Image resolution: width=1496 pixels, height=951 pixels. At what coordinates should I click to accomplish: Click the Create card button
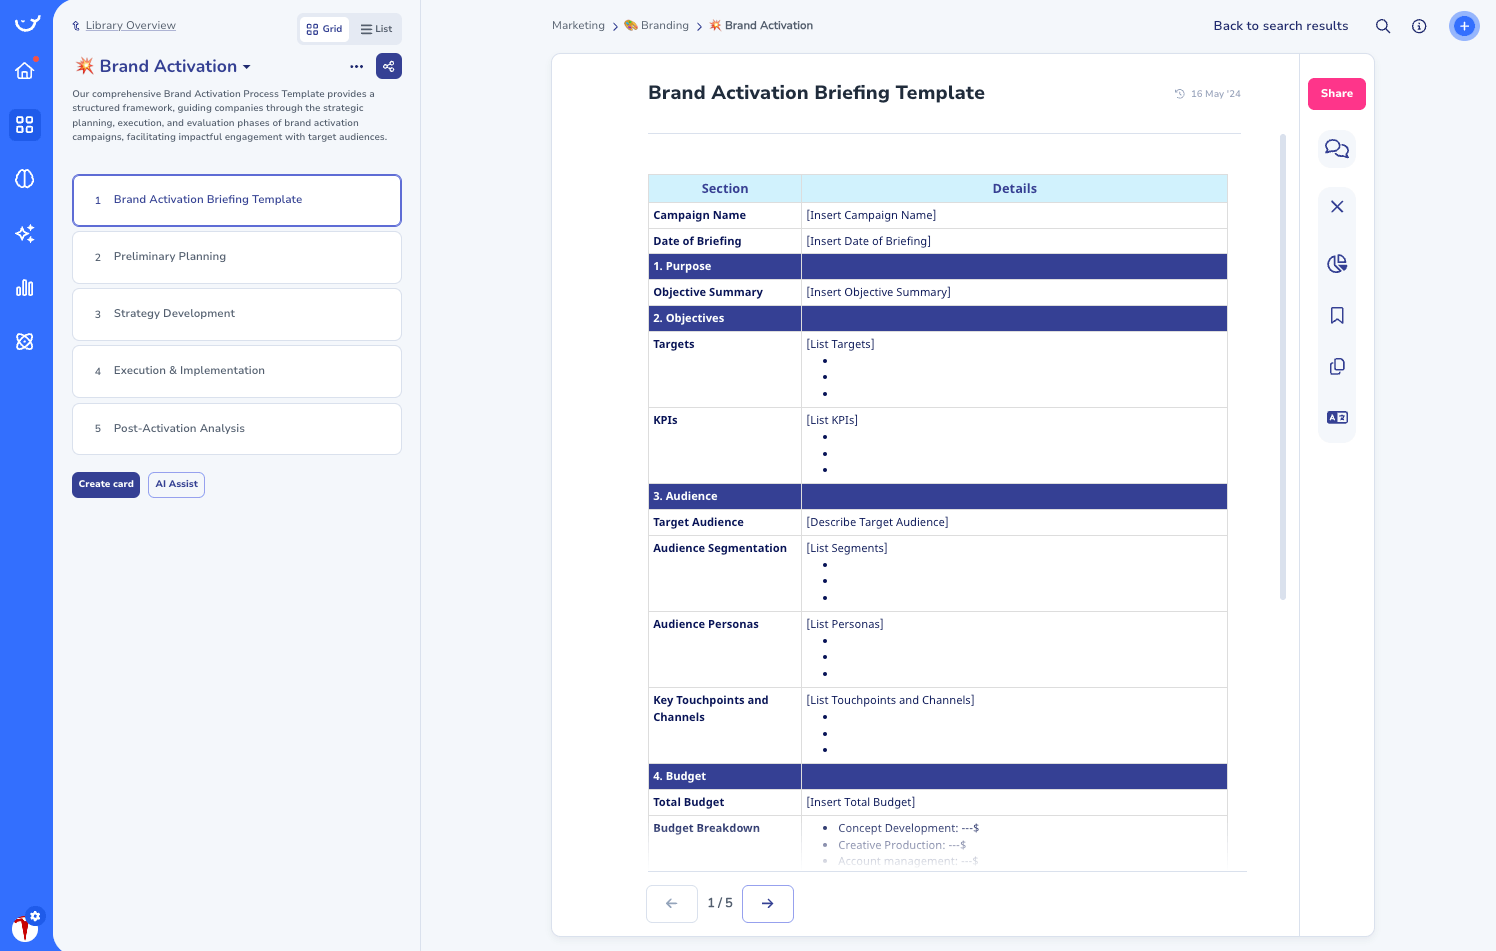tap(105, 484)
